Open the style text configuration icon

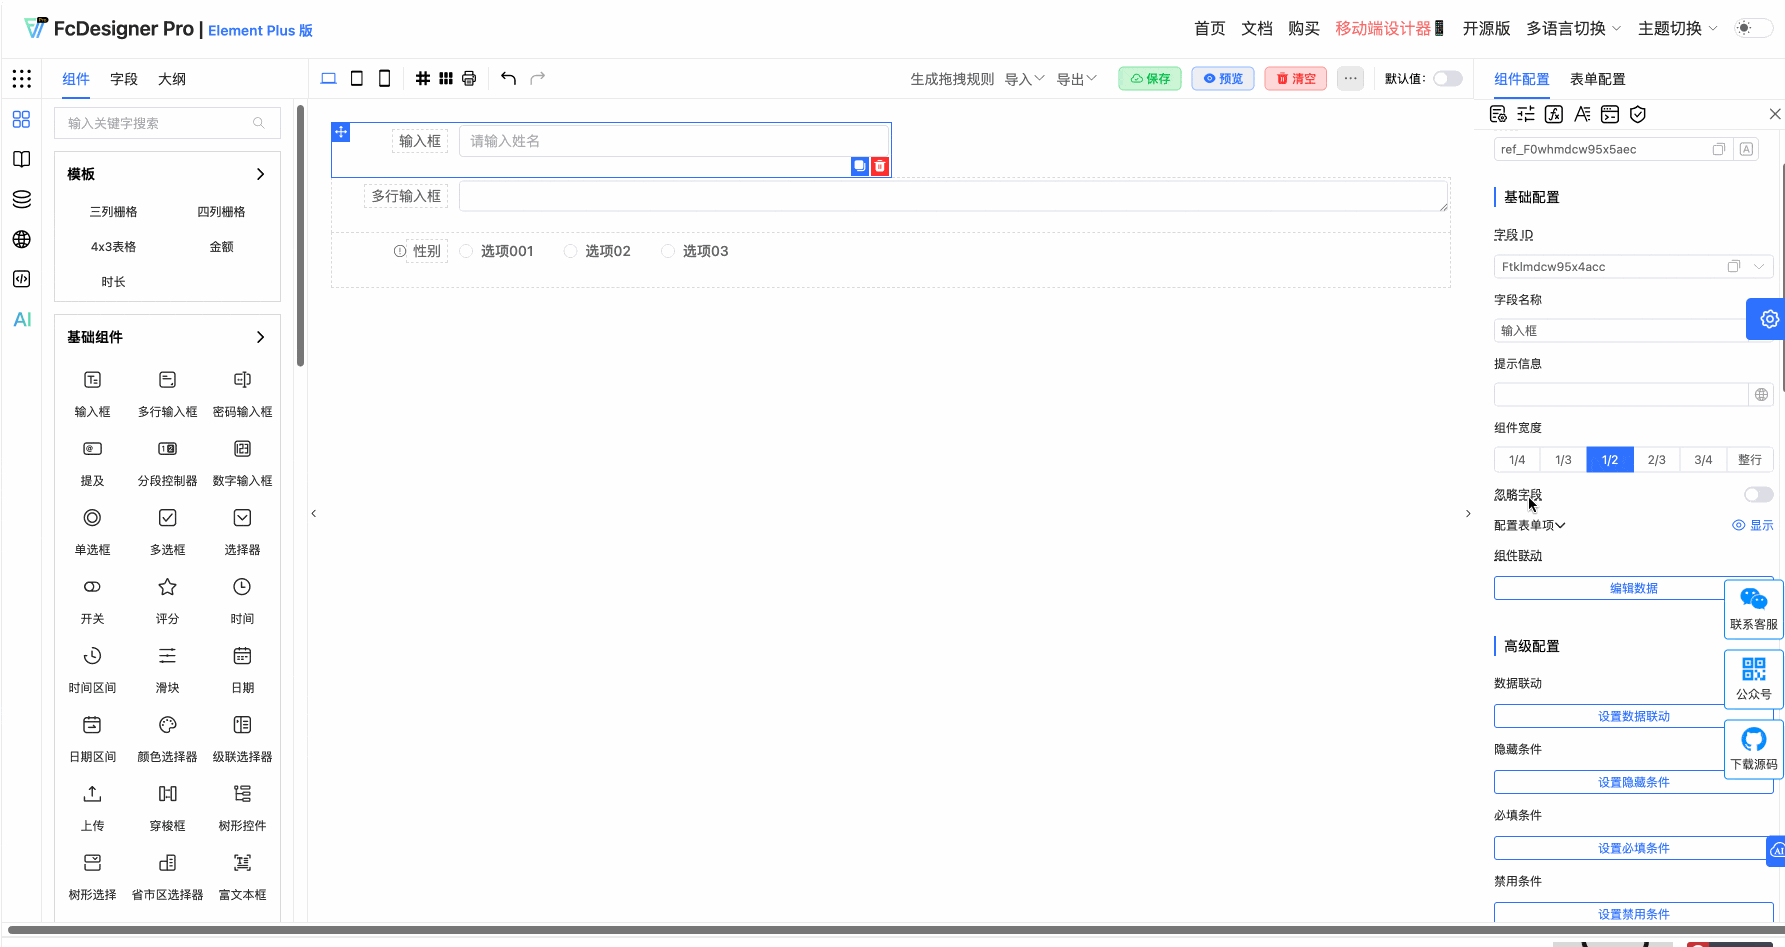click(1582, 113)
